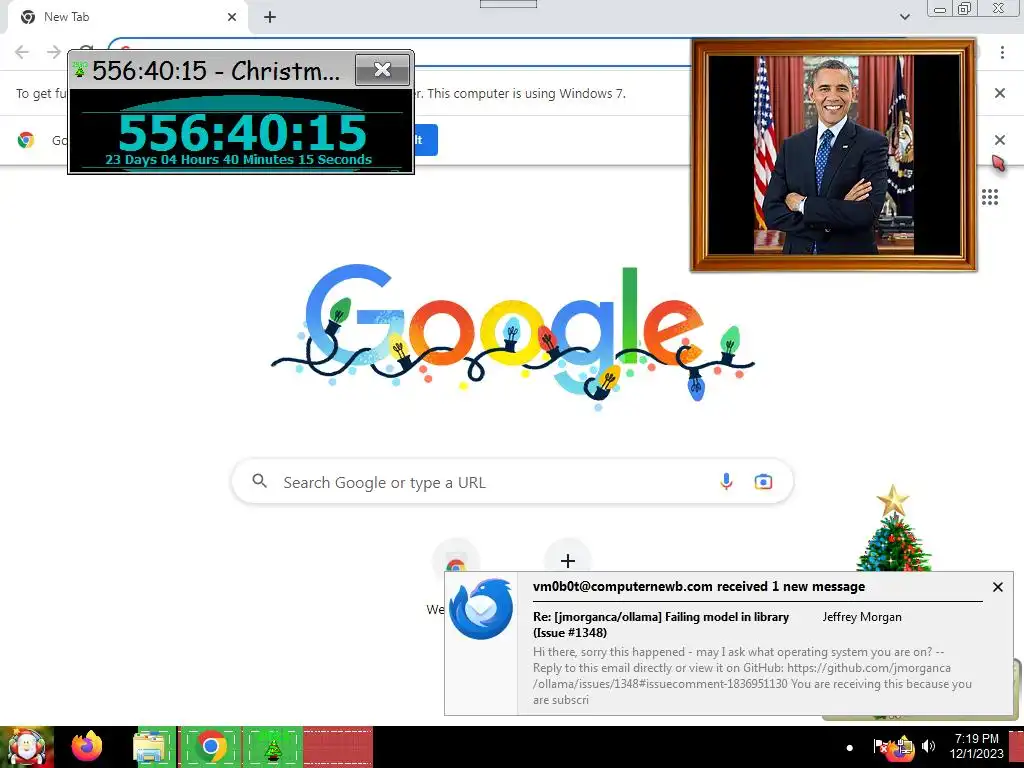
Task: Open the Google apps grid icon
Action: [x=990, y=197]
